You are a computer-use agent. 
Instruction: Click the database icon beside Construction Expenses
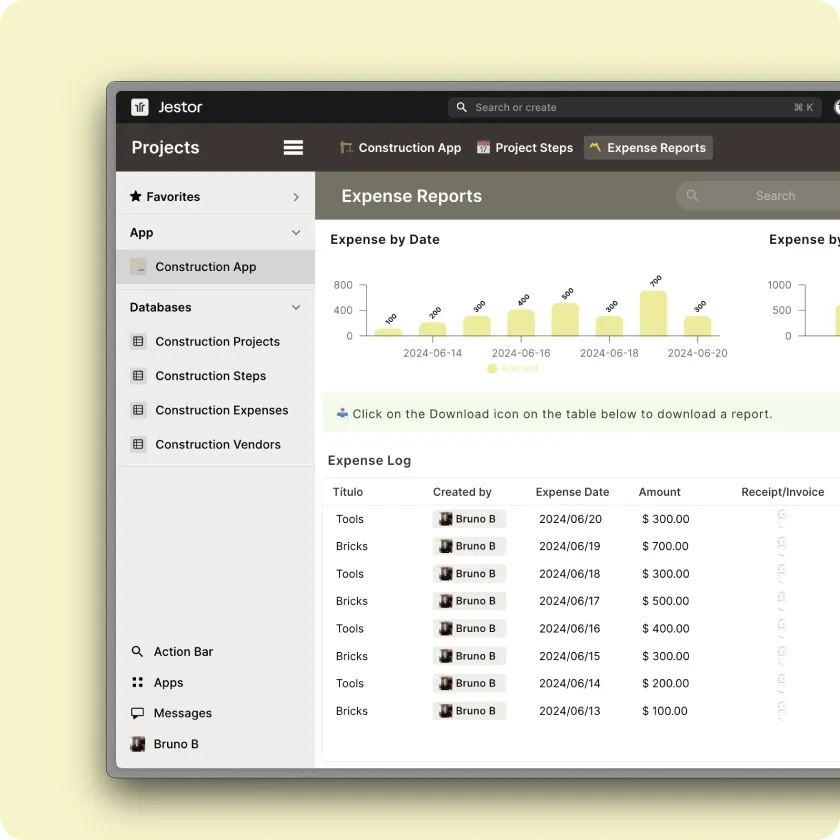tap(137, 410)
